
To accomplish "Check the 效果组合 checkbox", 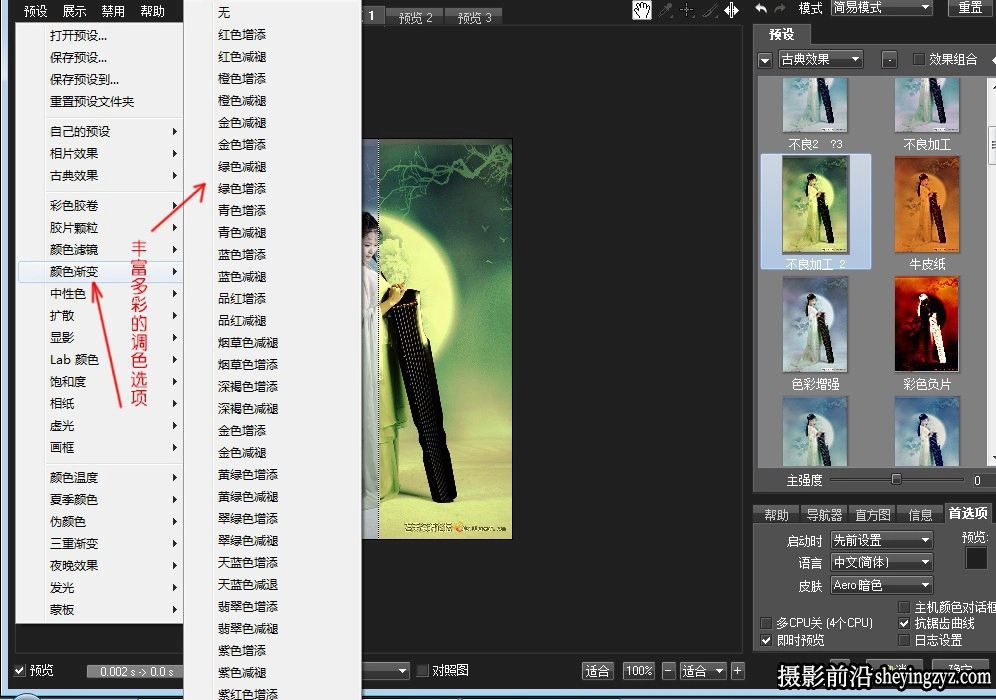I will tap(919, 59).
